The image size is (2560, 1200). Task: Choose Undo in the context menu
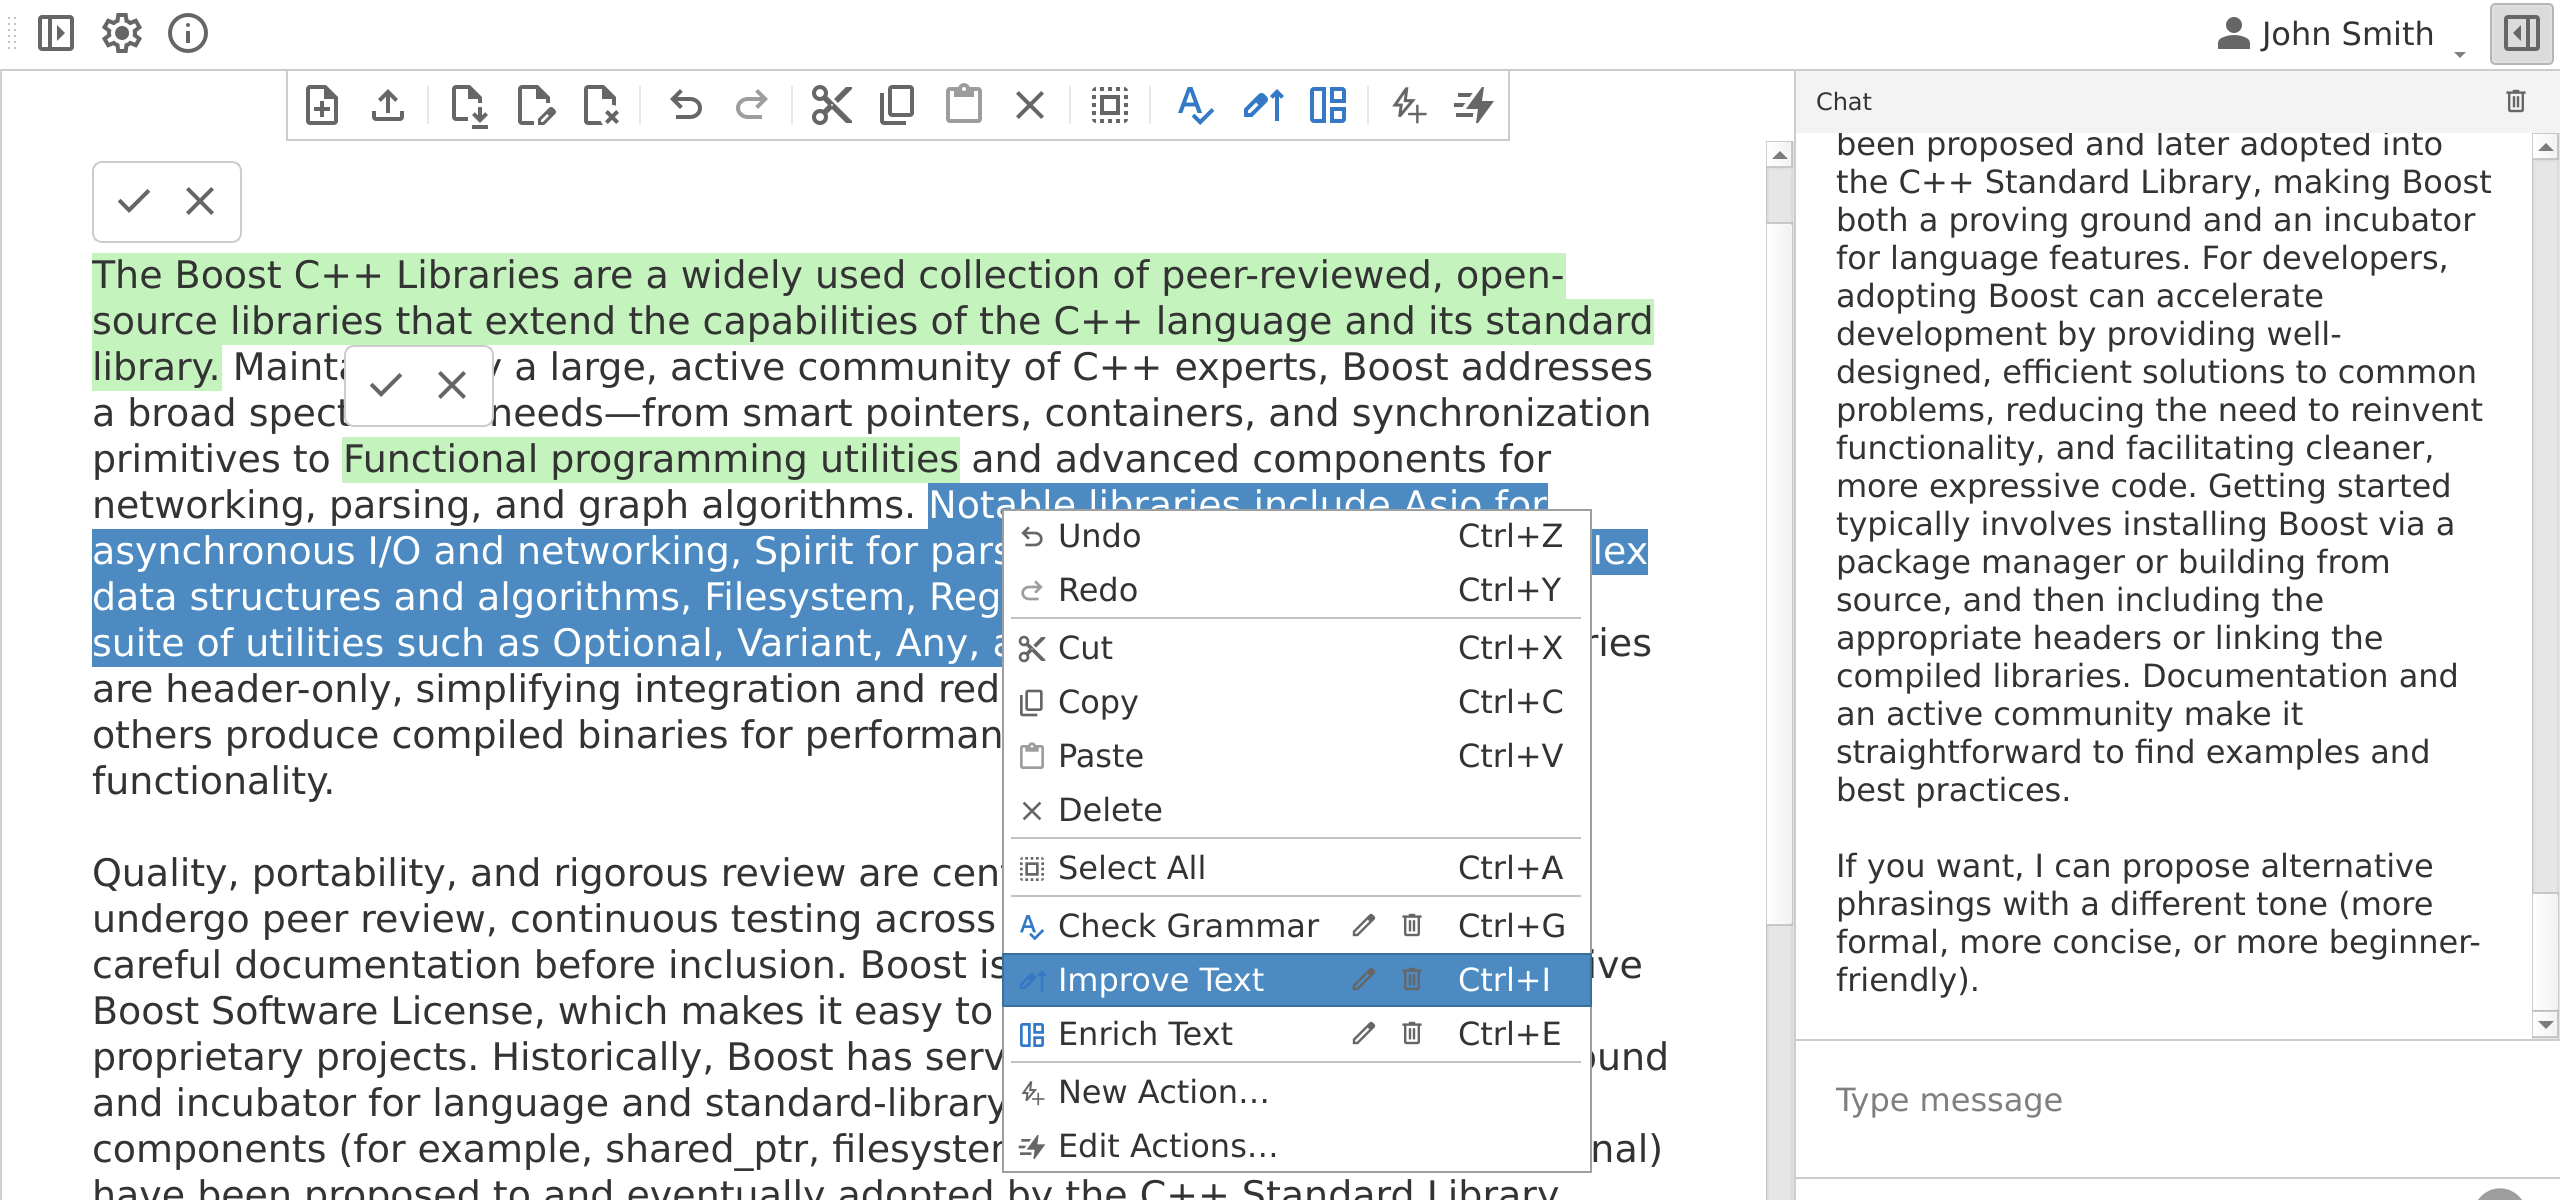1296,537
